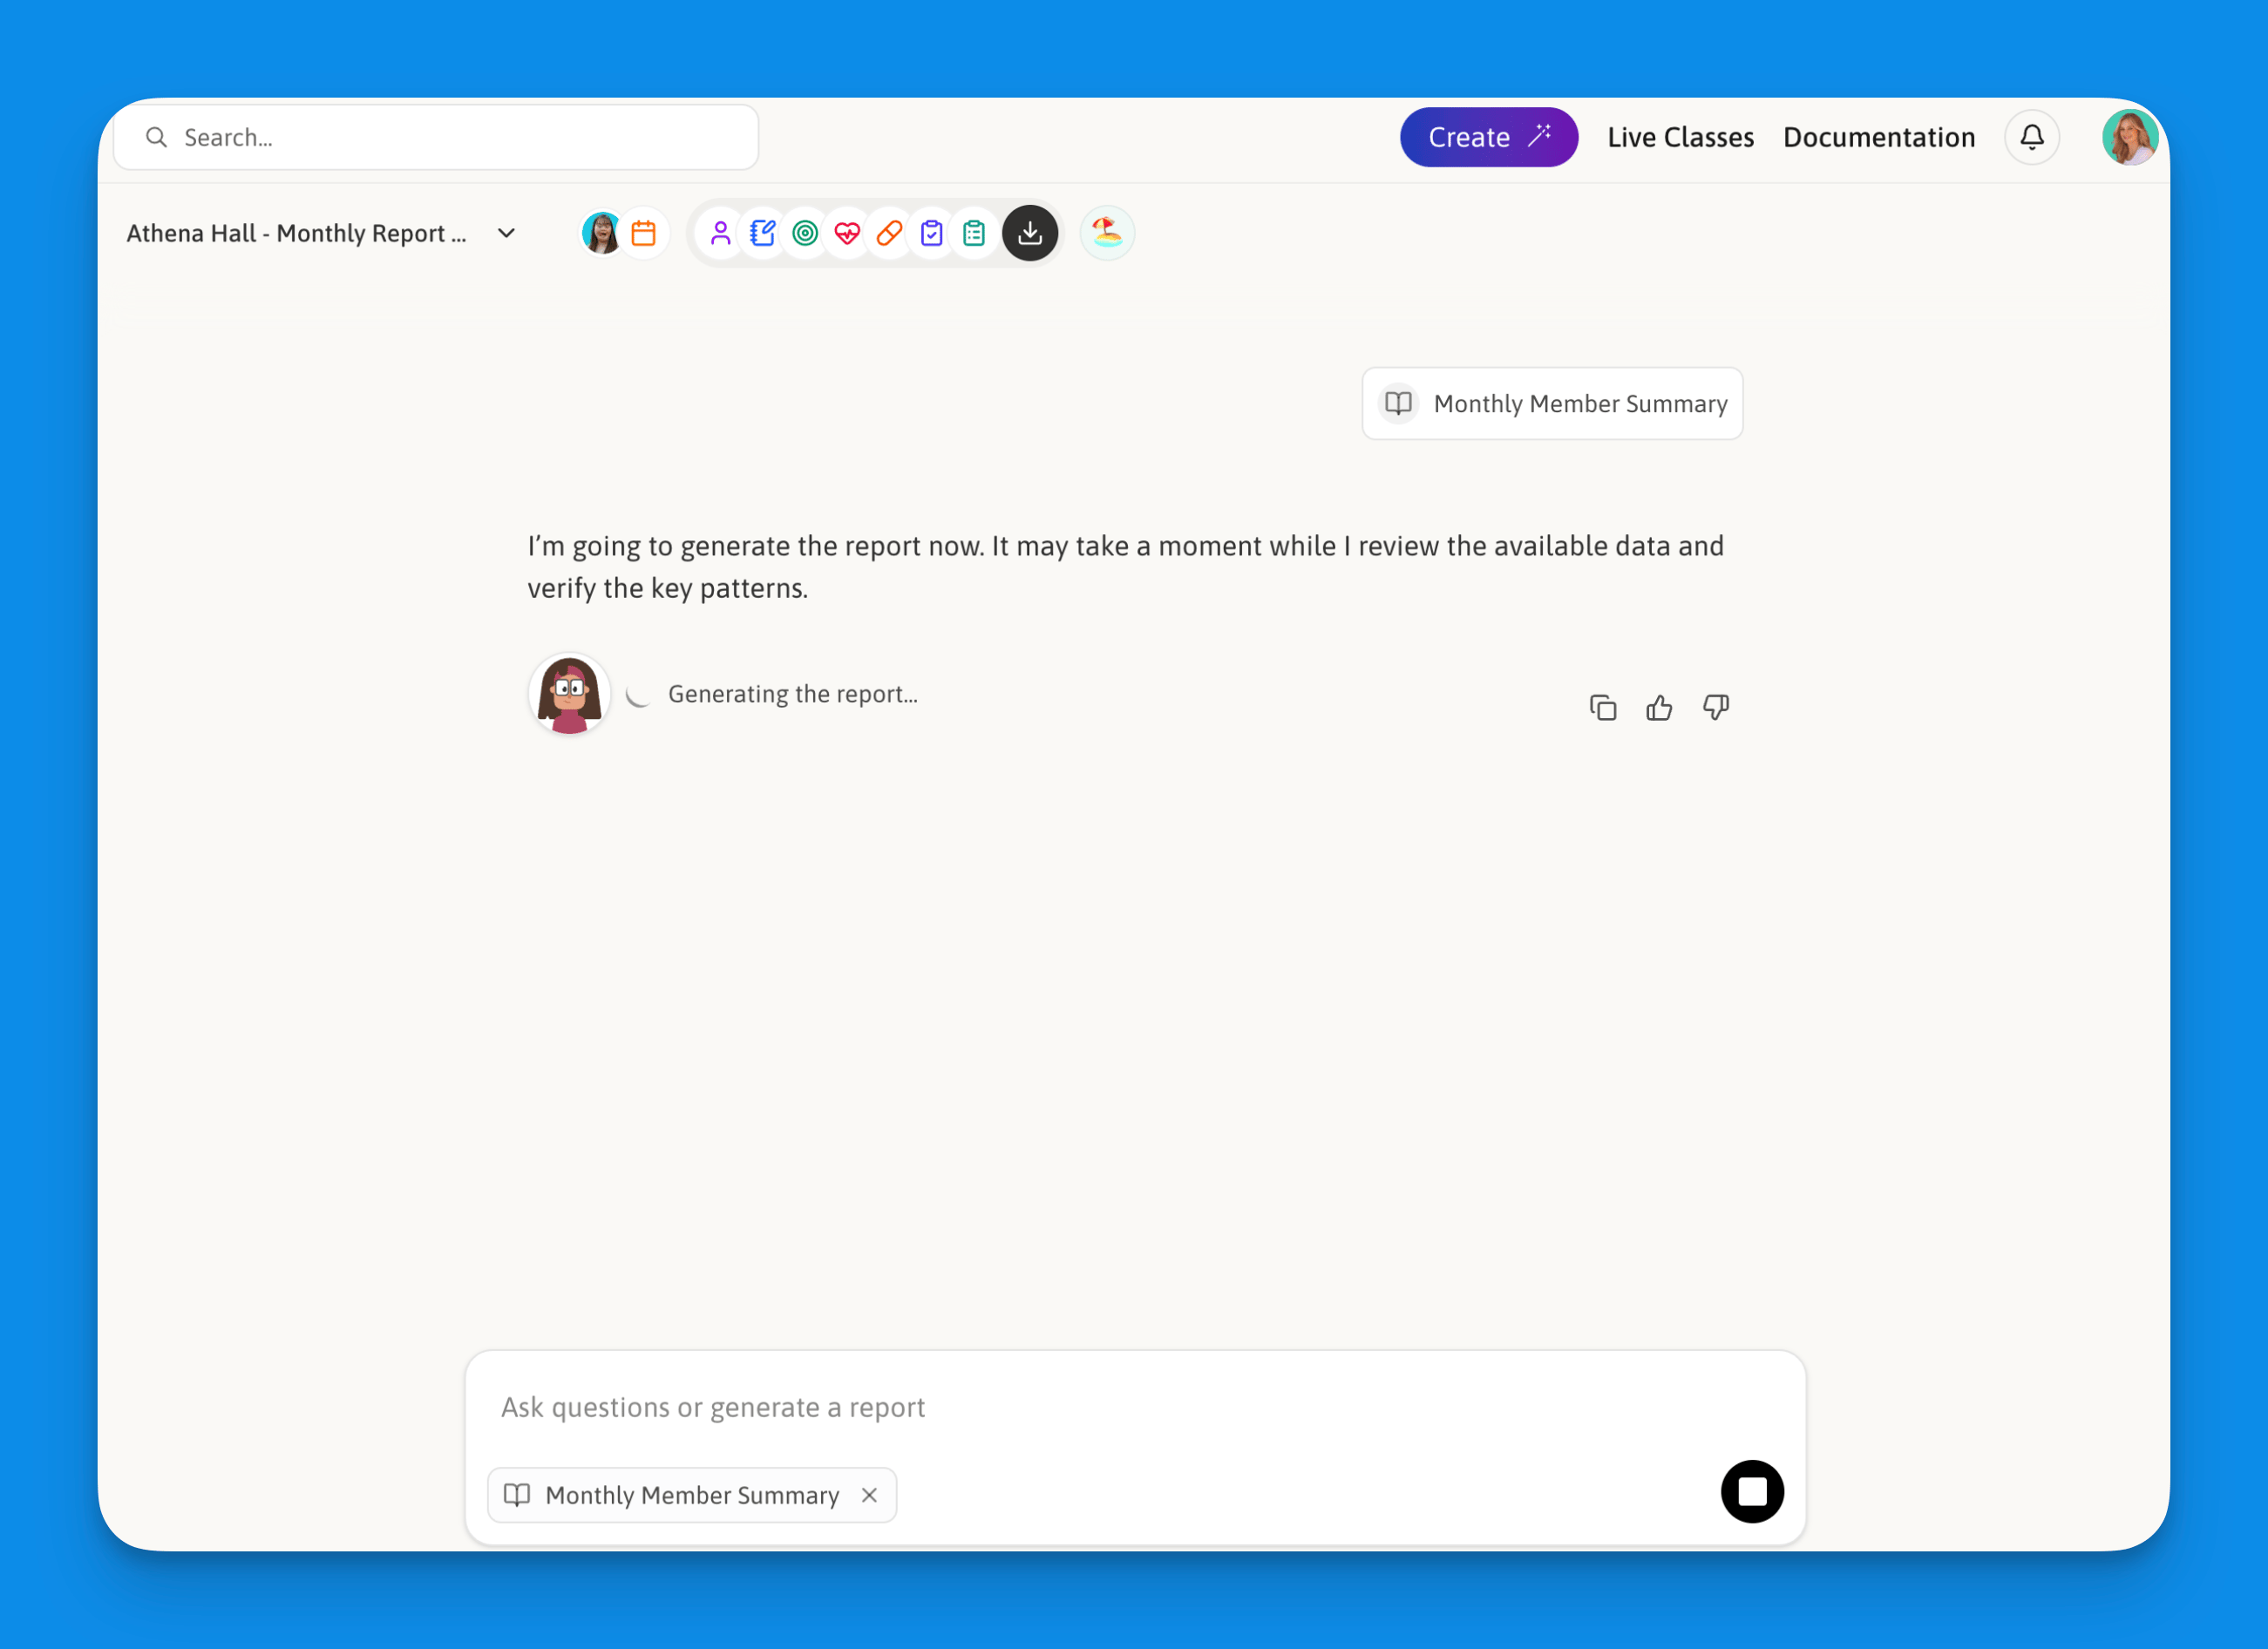Give the response a thumbs down
Viewport: 2268px width, 1649px height.
[1716, 708]
